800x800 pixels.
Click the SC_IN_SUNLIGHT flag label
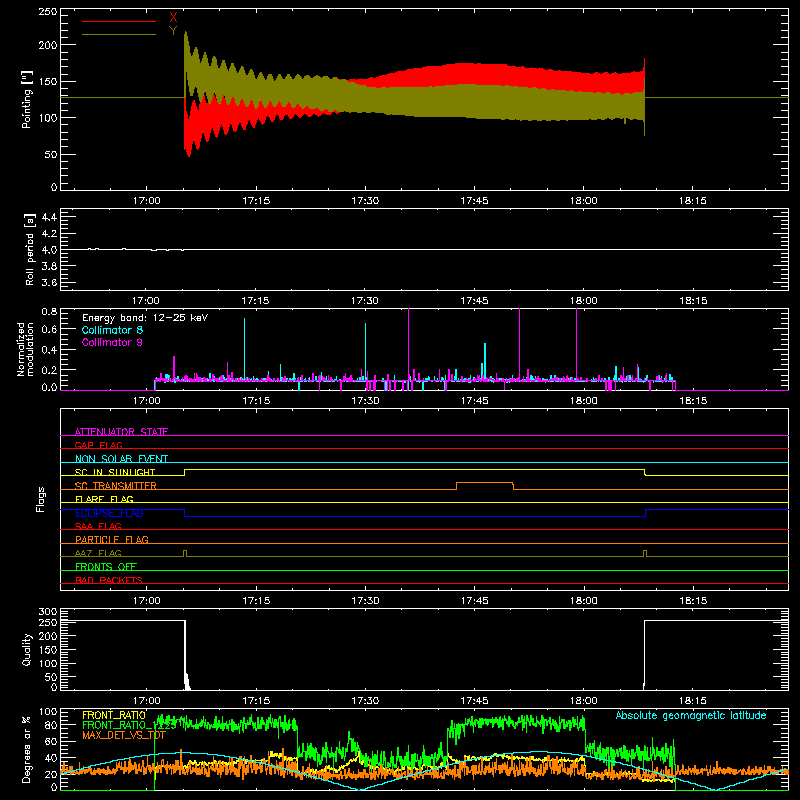pyautogui.click(x=115, y=472)
